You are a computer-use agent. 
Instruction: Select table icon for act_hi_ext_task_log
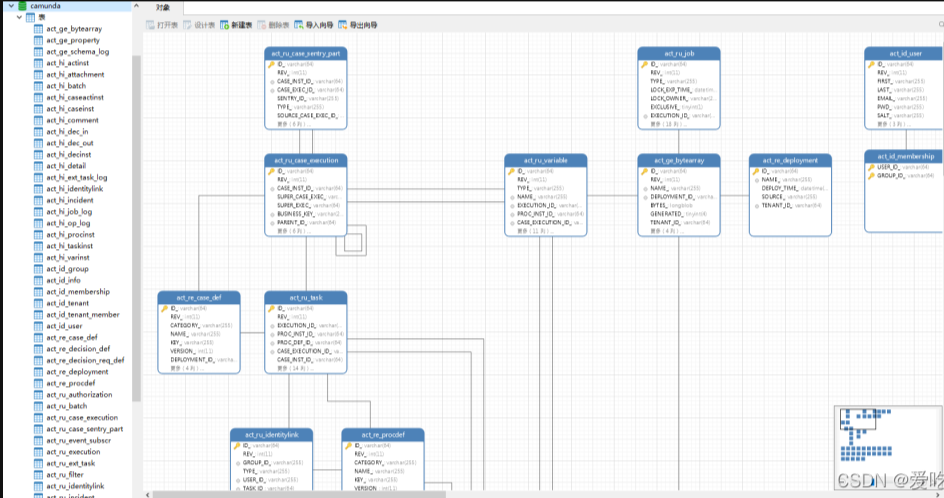tap(39, 178)
